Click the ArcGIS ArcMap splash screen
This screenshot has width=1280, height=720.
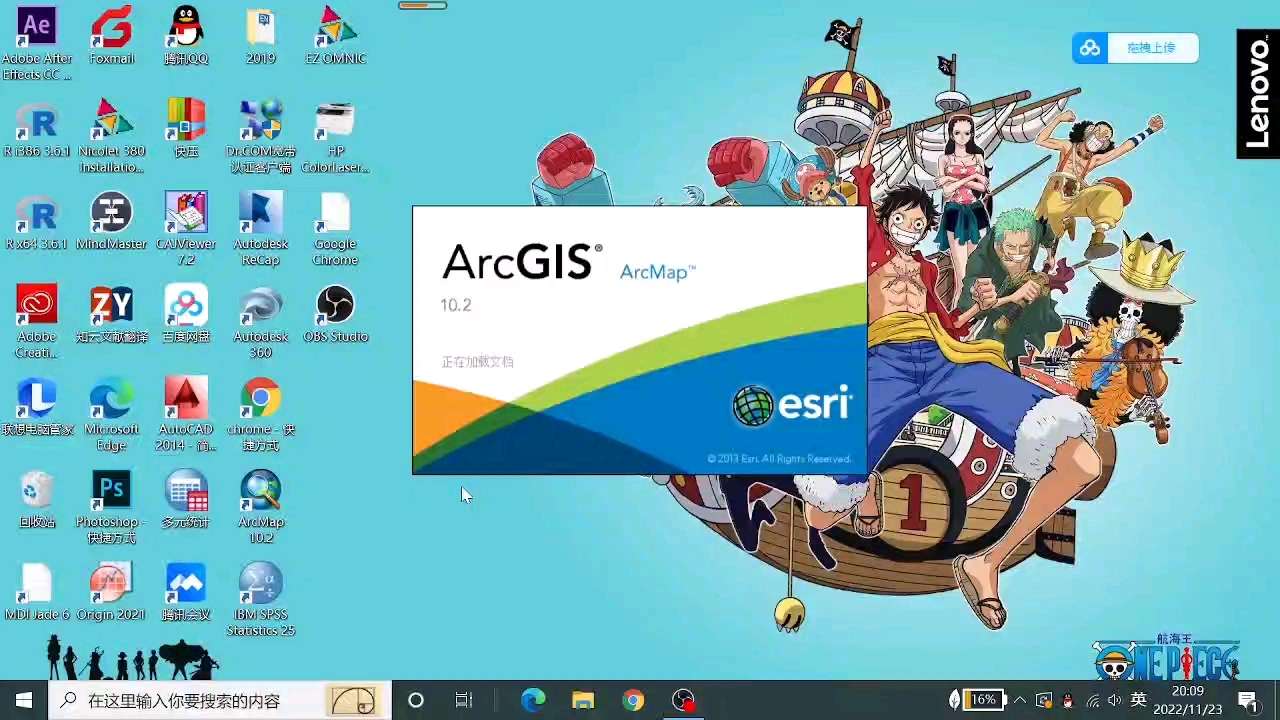pos(640,340)
